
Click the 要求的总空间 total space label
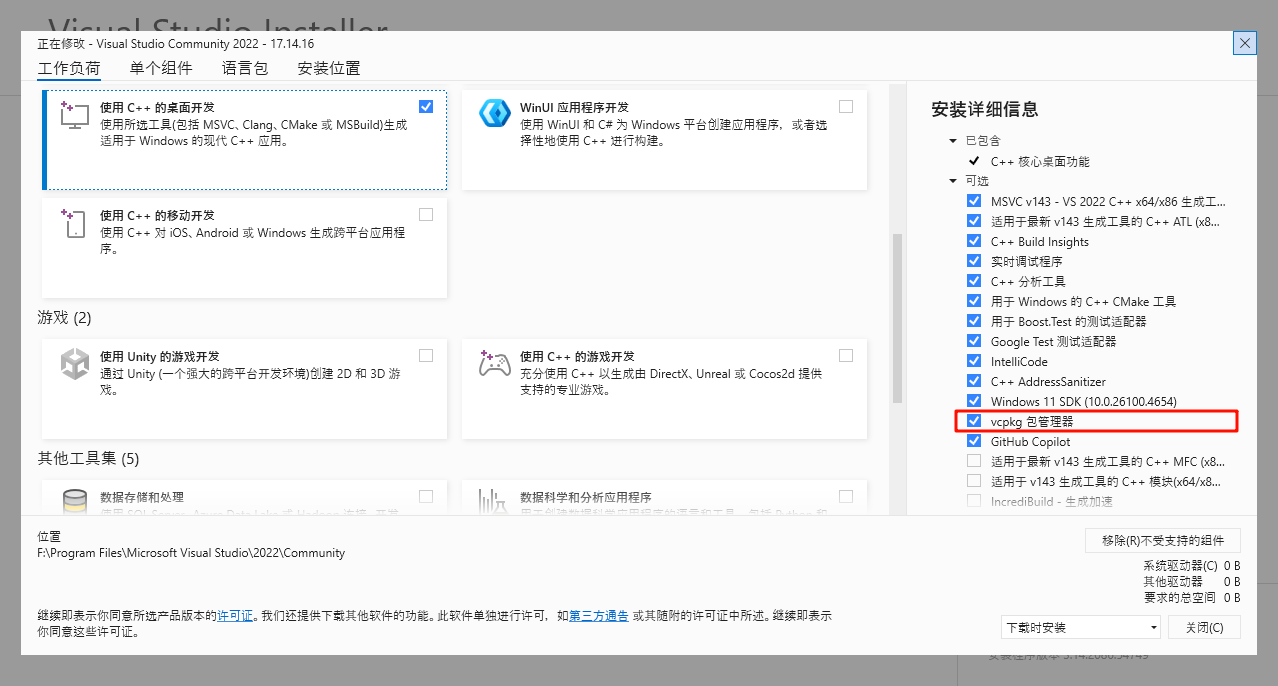(x=1180, y=598)
